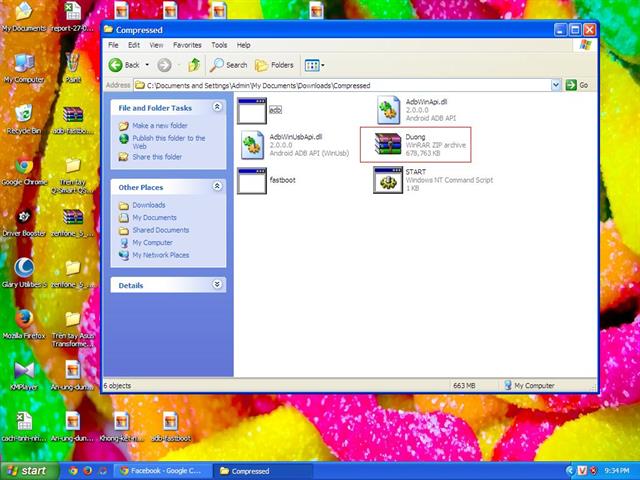Expand the Details panel
Screen dimensions: 640x480
tap(217, 284)
